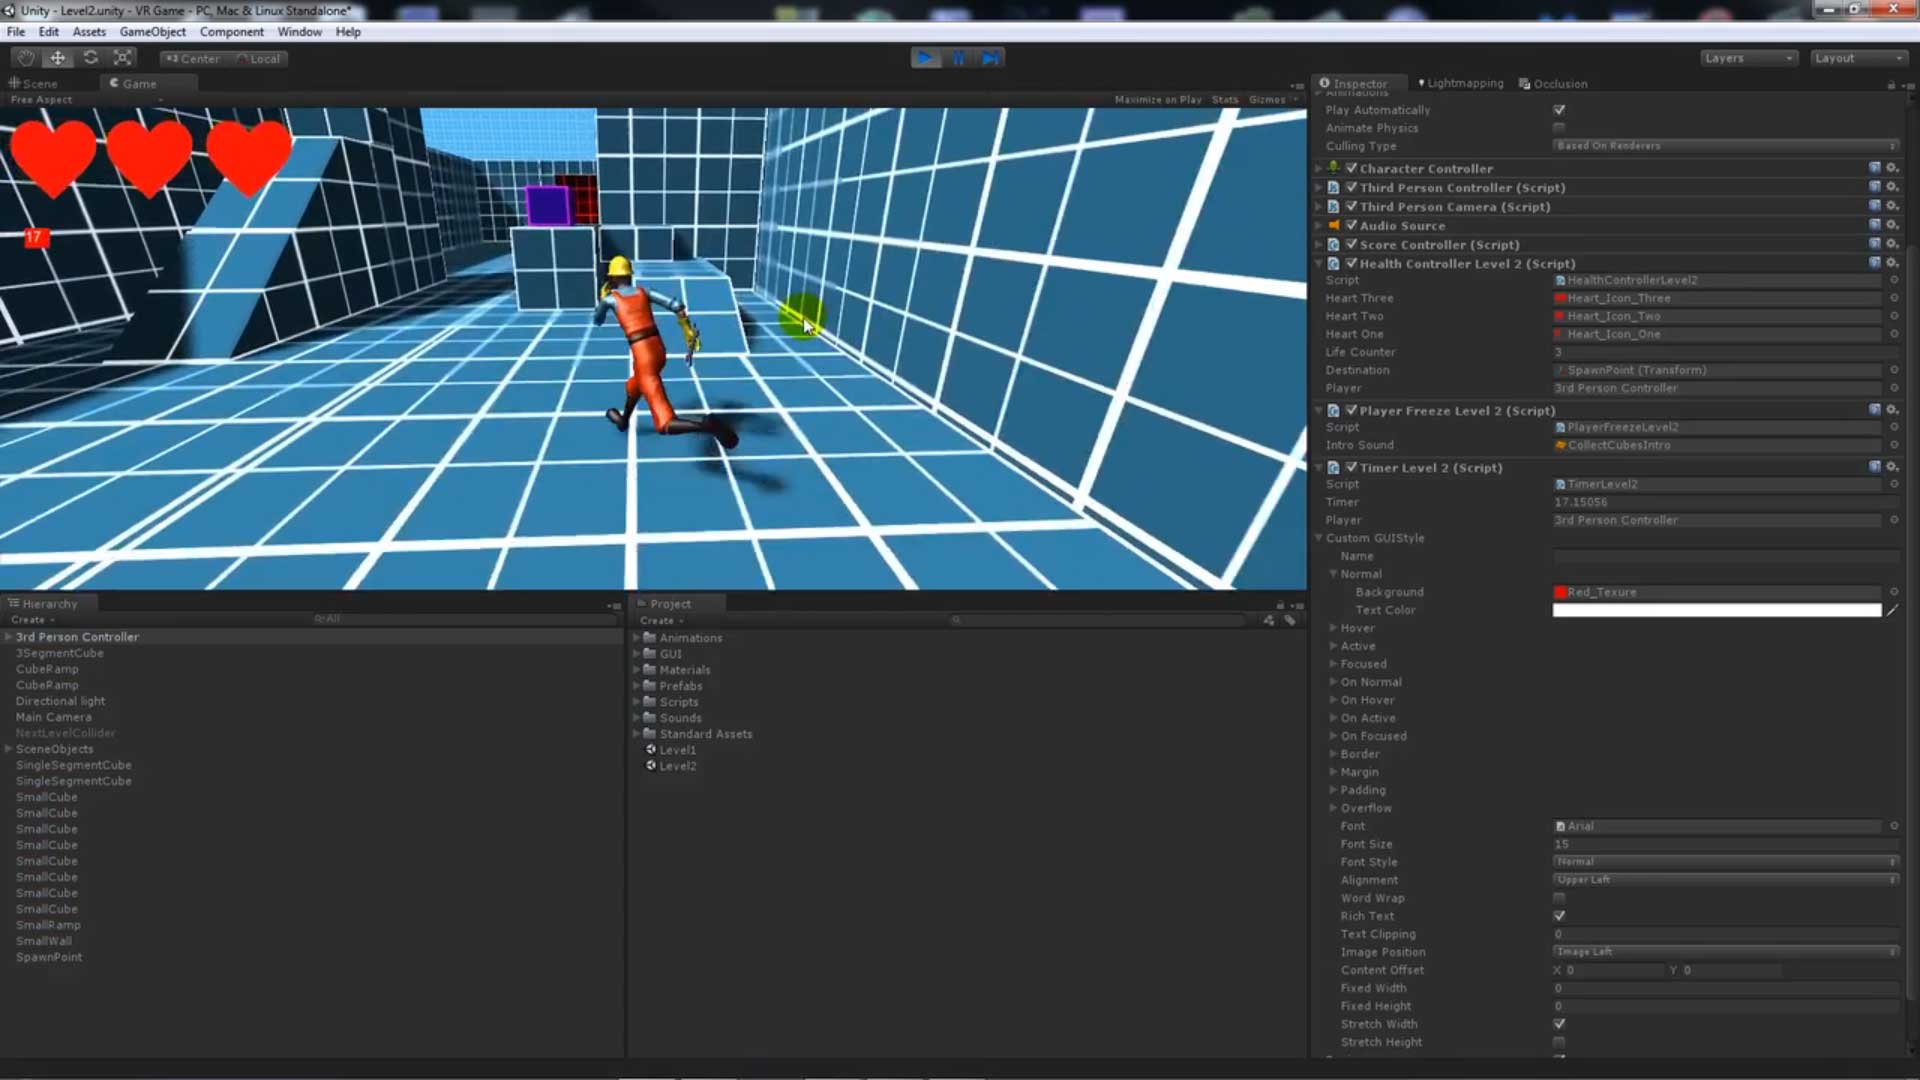Image resolution: width=1920 pixels, height=1080 pixels.
Task: Click the object picker circle next to Heart Three
Action: click(1894, 298)
